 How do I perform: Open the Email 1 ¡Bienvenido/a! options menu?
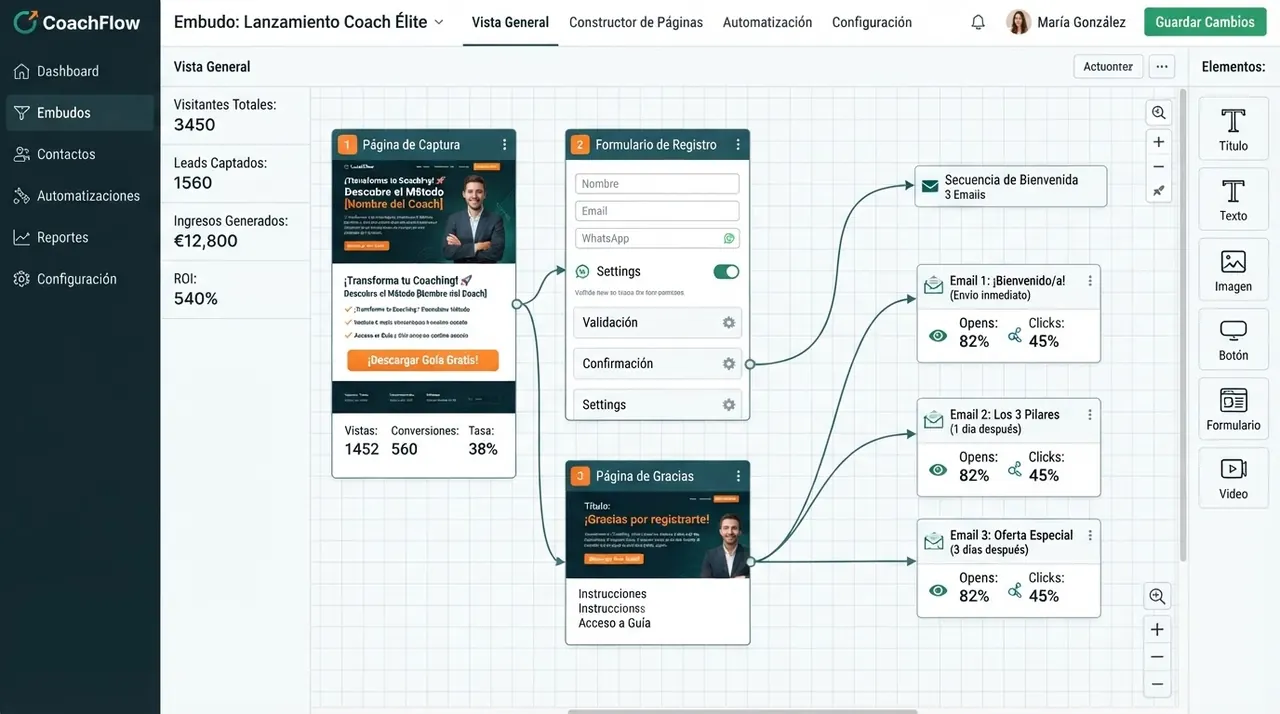(x=1090, y=281)
